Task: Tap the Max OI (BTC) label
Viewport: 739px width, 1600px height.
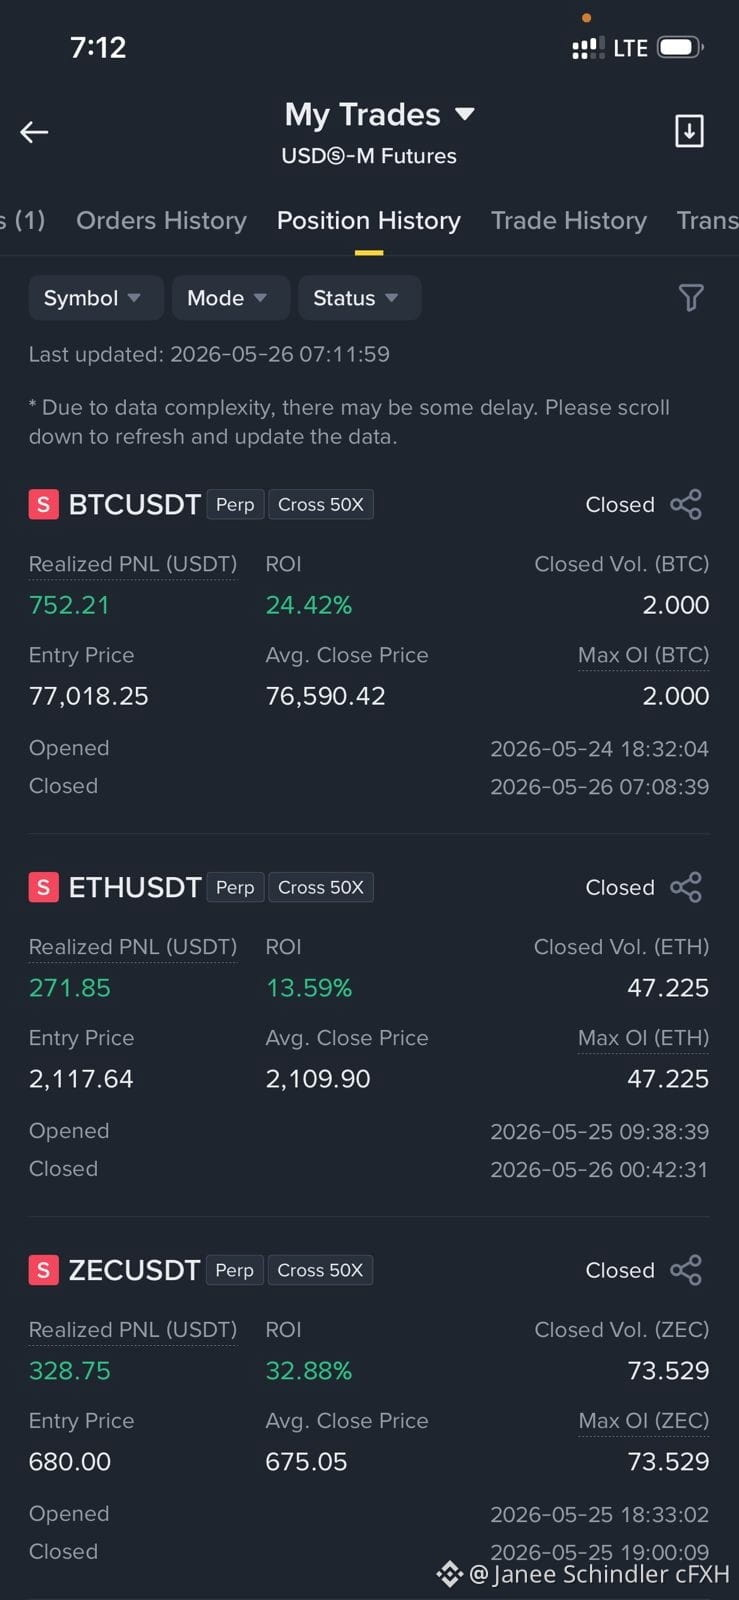Action: (x=643, y=655)
